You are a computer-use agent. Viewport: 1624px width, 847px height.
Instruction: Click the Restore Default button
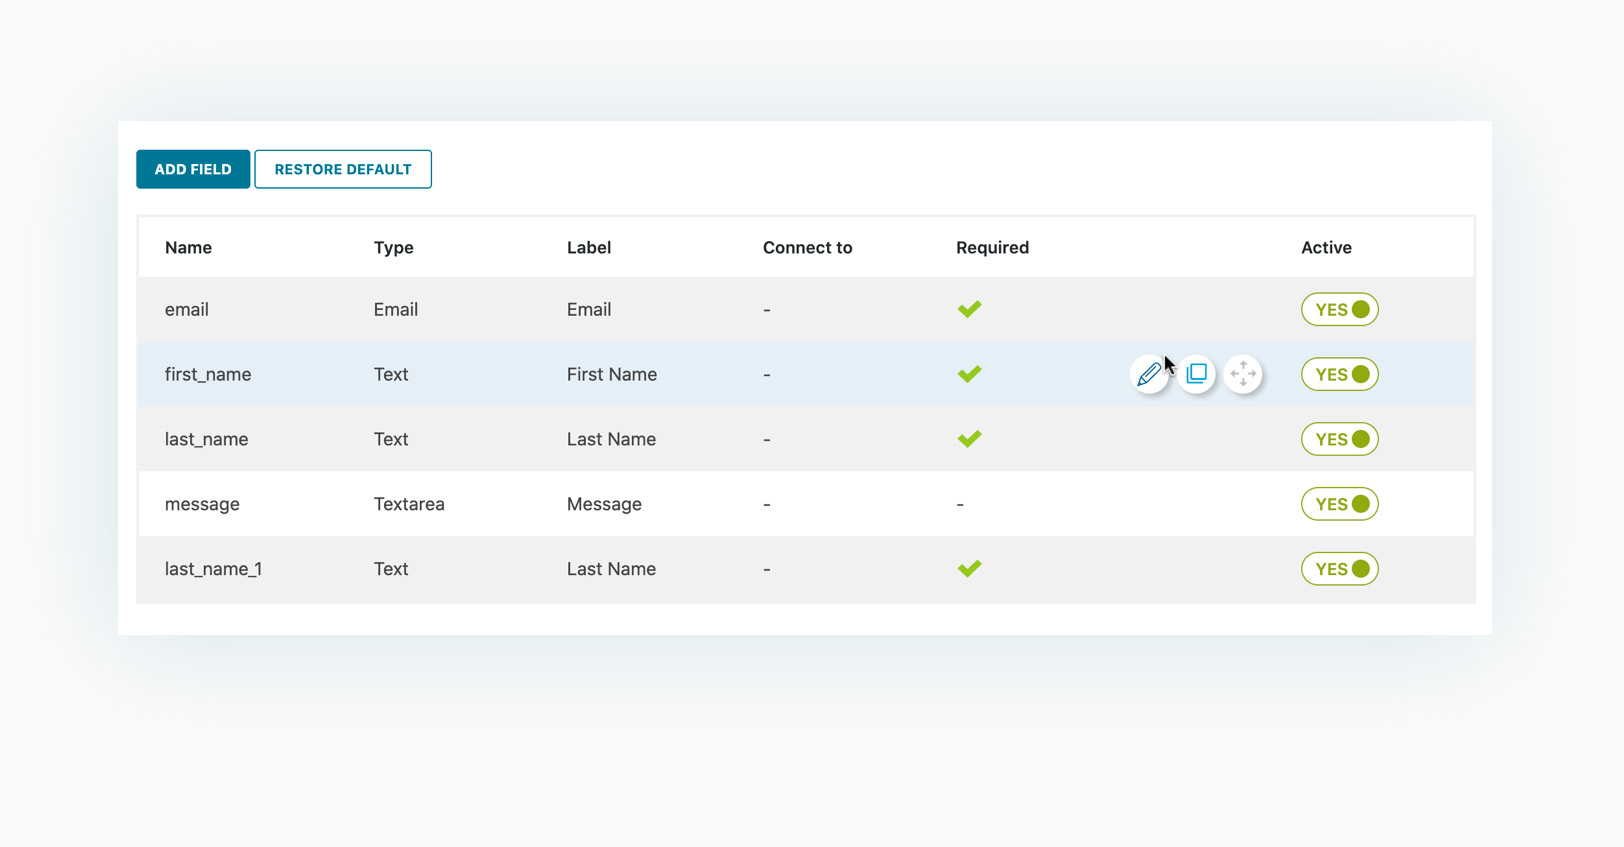[x=343, y=169]
